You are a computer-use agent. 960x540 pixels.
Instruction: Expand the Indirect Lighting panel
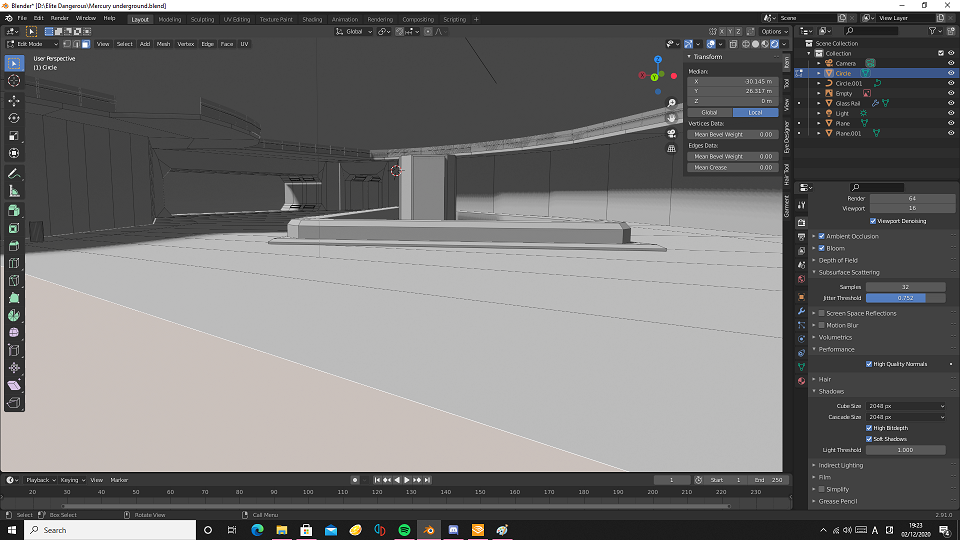click(841, 465)
